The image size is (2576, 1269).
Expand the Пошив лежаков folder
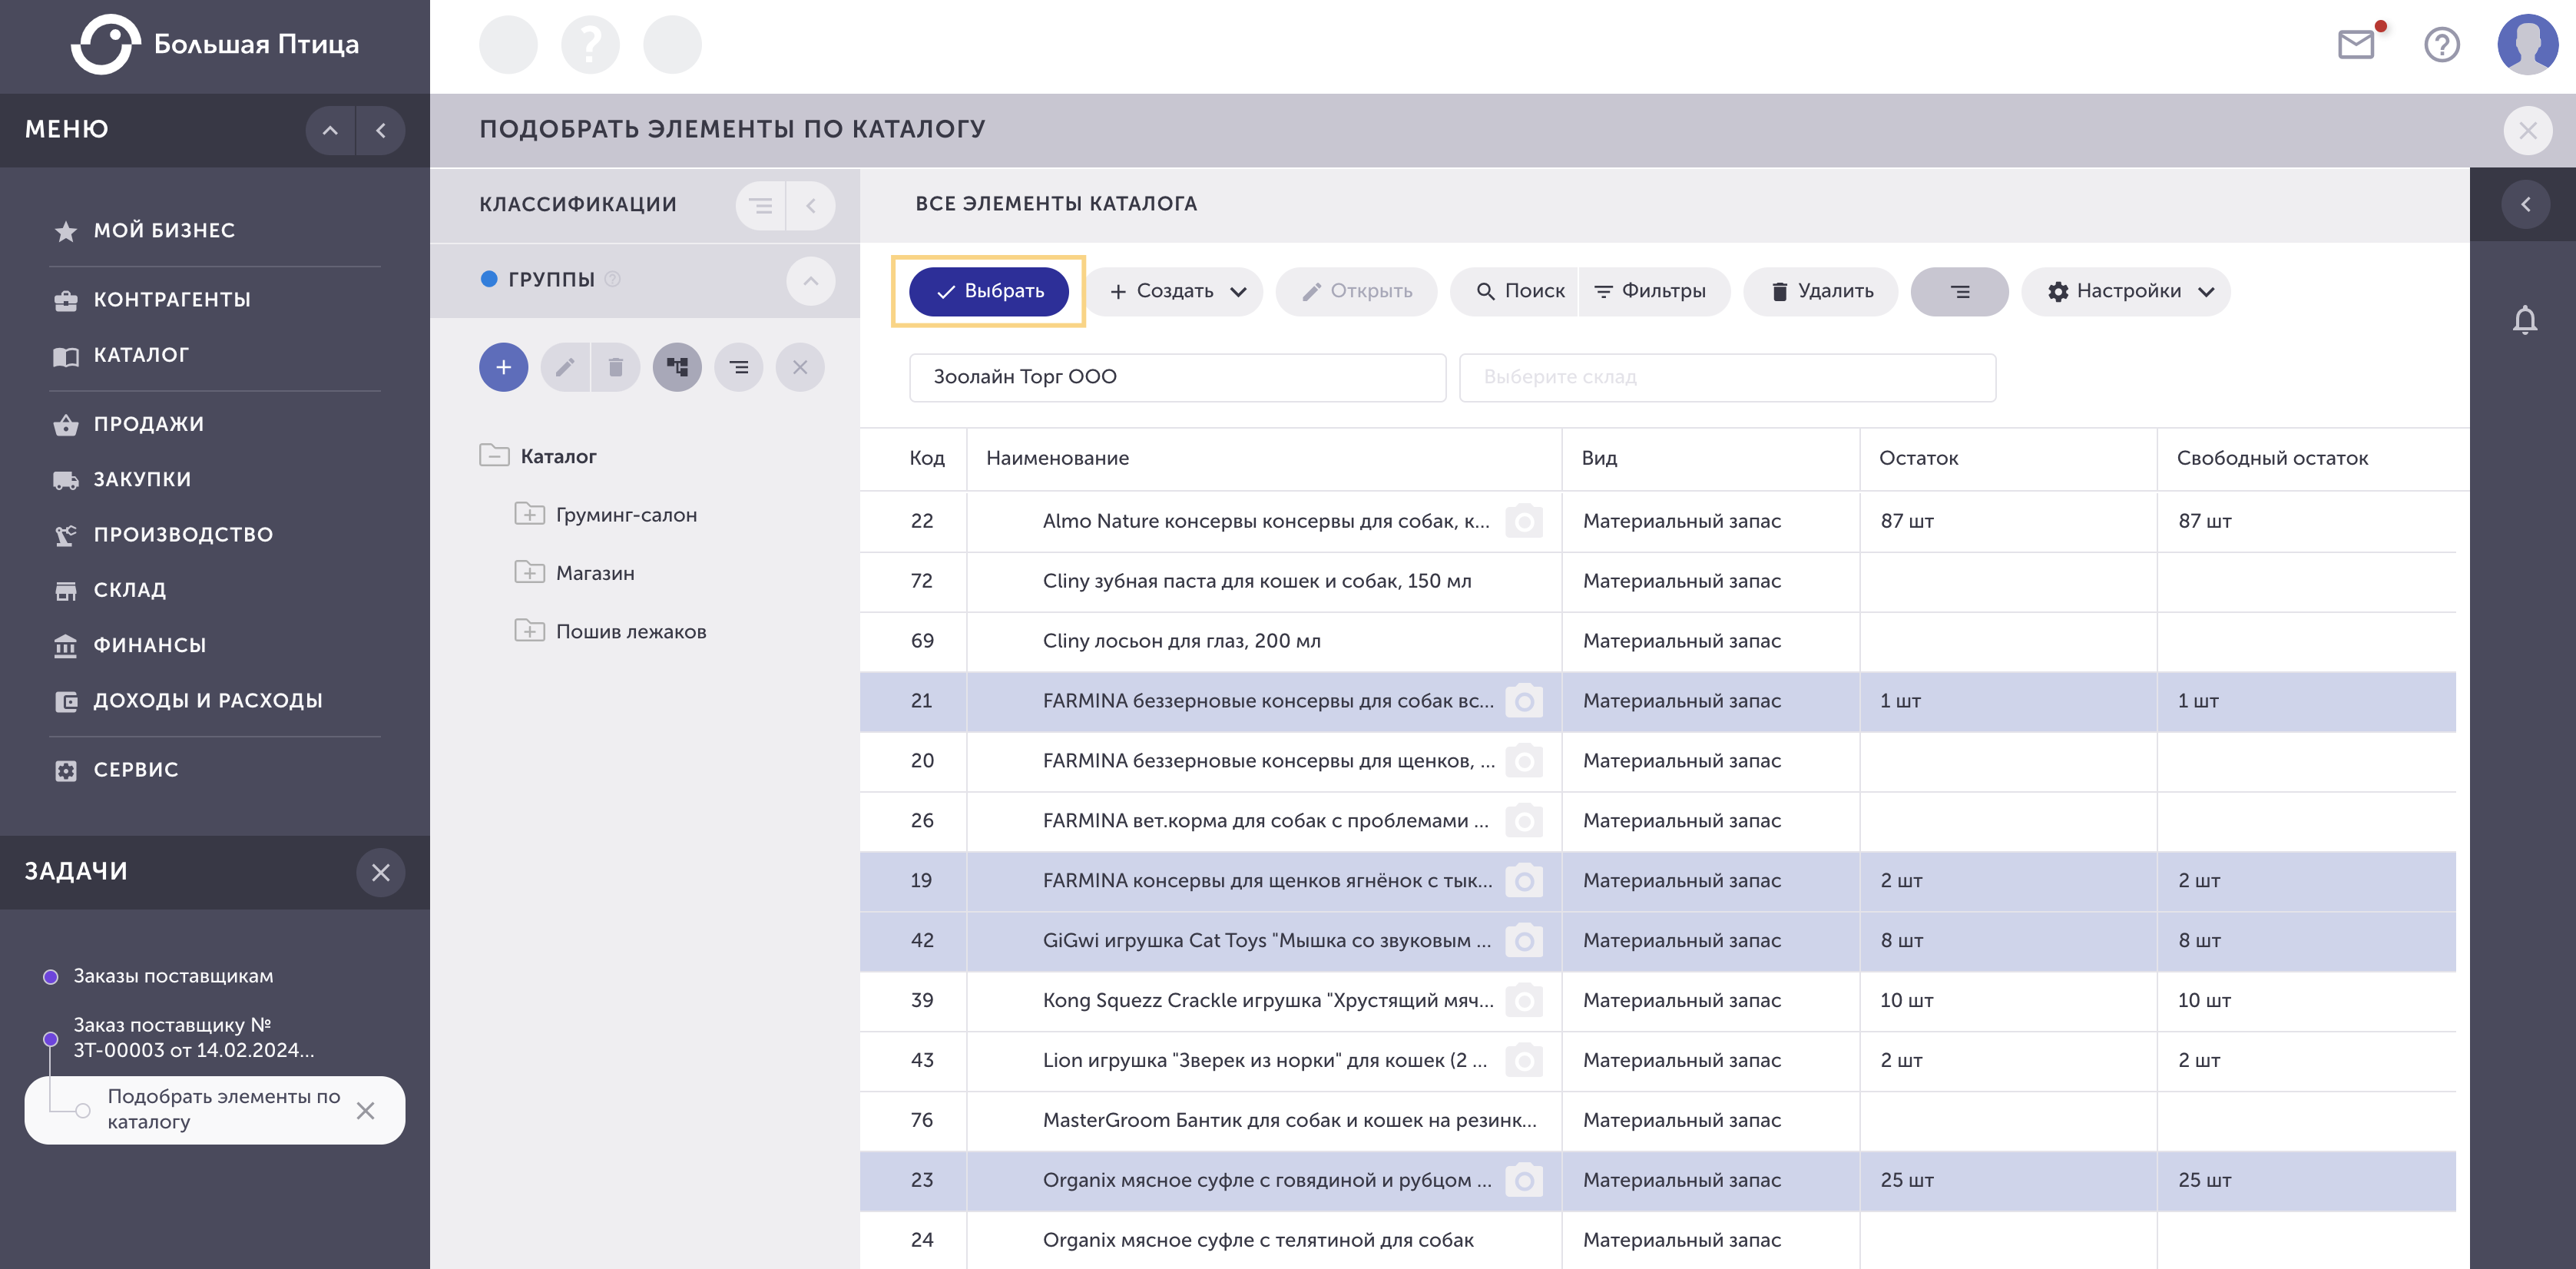pos(529,631)
